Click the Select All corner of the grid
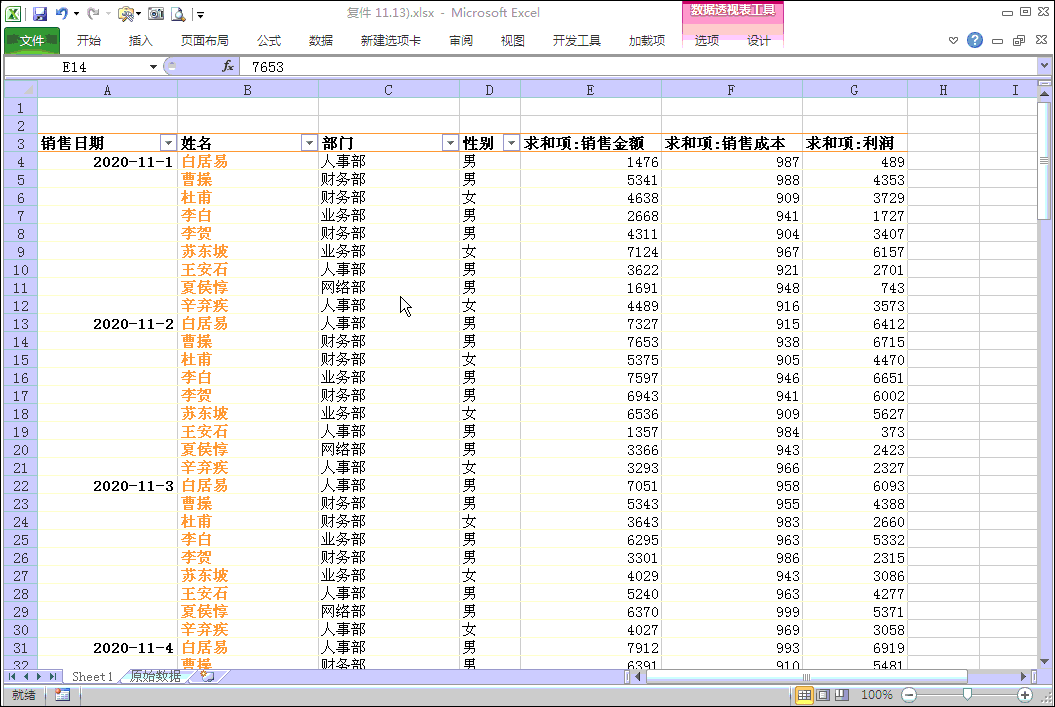 pos(21,89)
